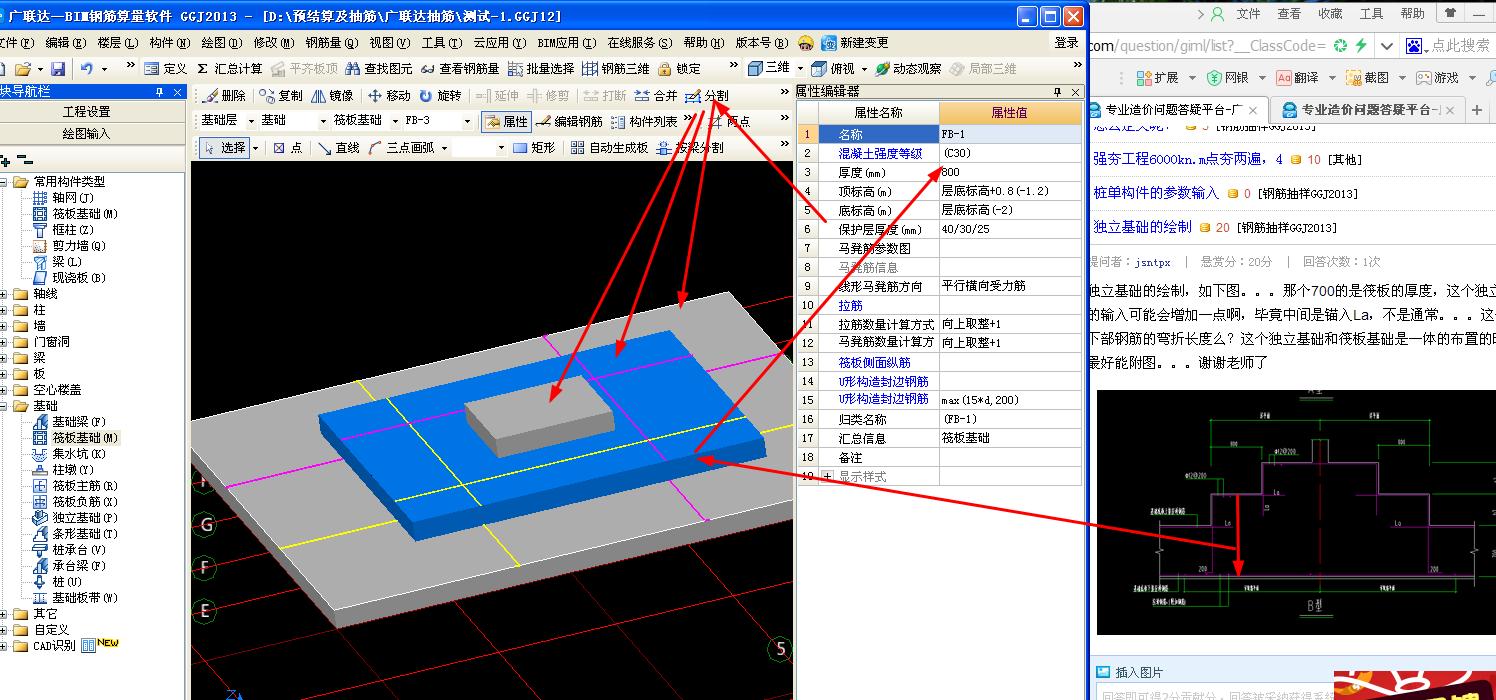Activate 批量选择 batch select tool
Viewport: 1496px width, 700px height.
coord(540,69)
